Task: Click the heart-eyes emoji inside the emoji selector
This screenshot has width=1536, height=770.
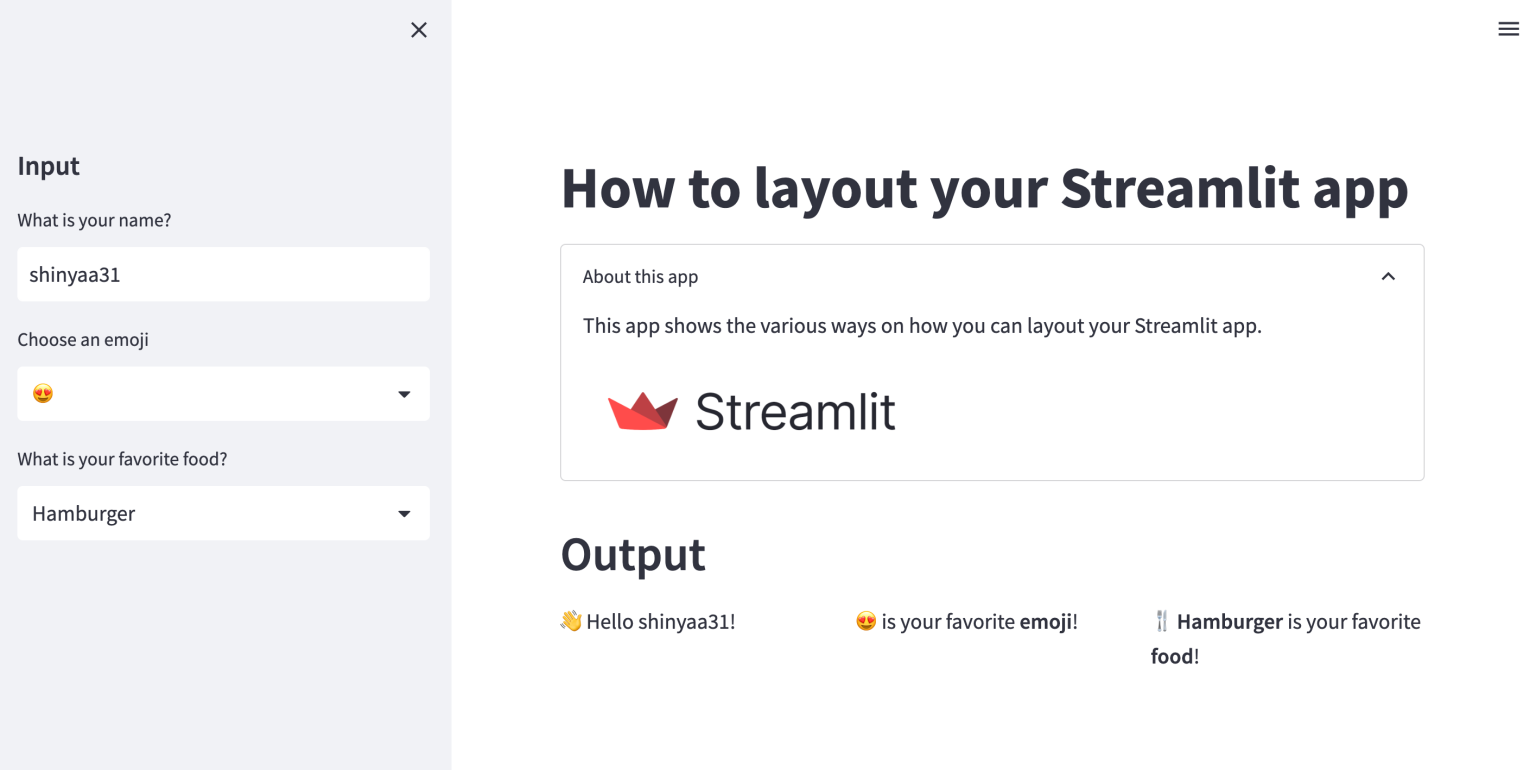Action: 43,394
